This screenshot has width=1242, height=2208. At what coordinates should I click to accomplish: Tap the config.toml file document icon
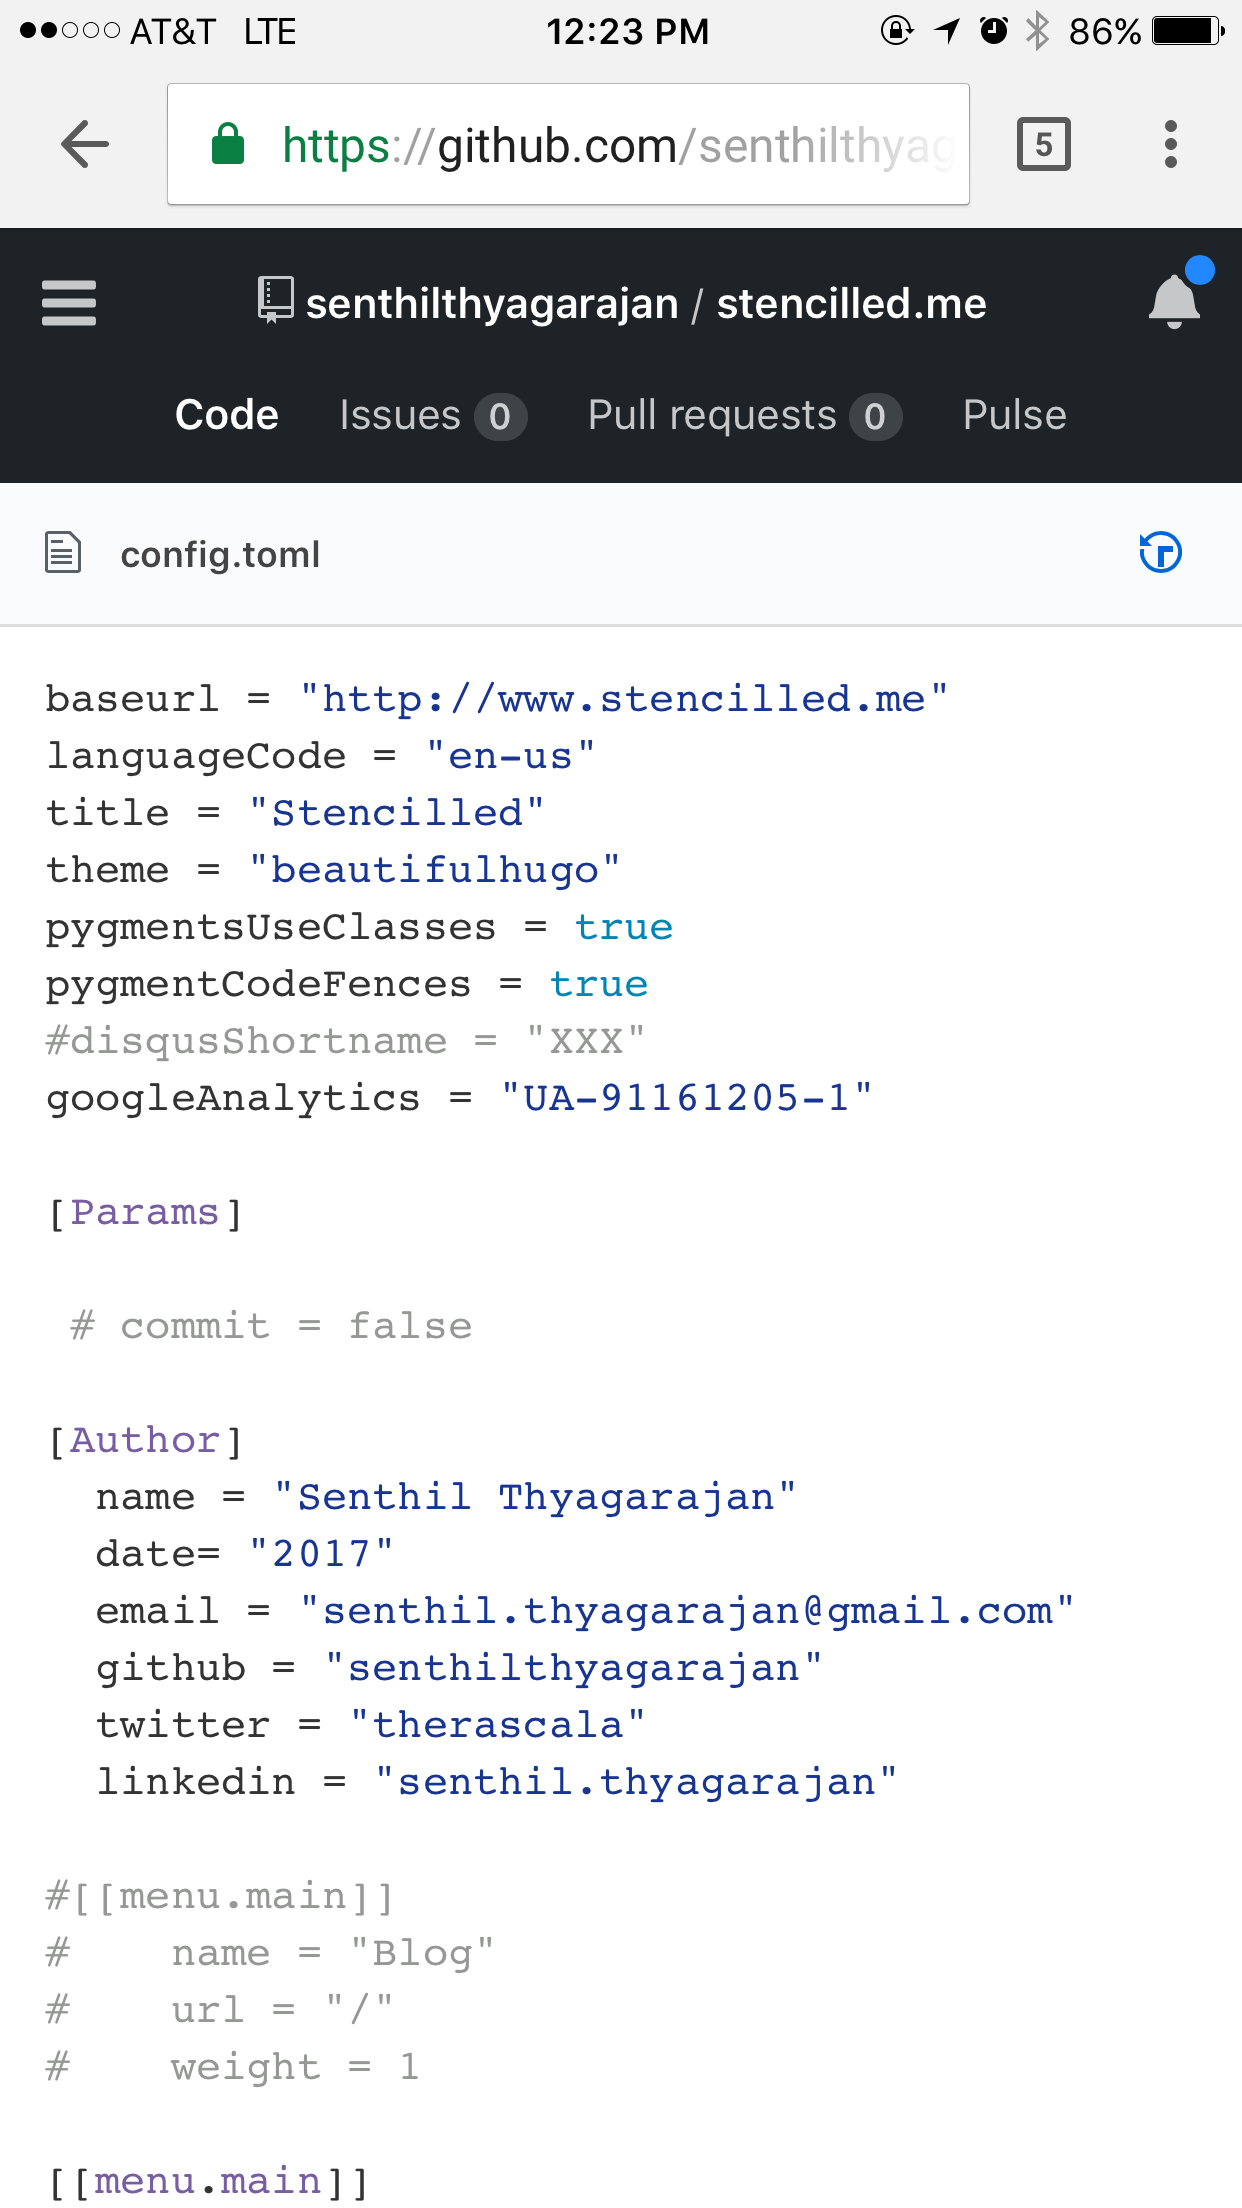point(63,553)
